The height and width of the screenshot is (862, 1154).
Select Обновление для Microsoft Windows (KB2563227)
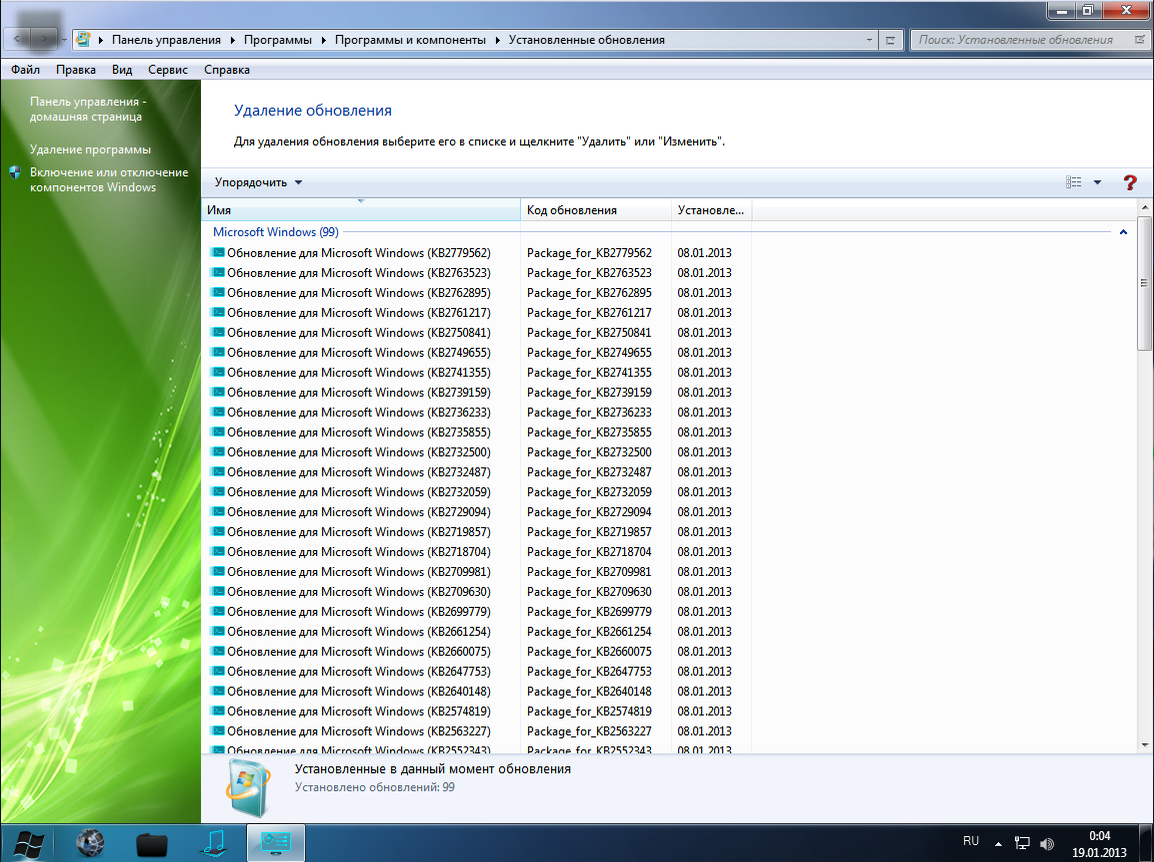[358, 731]
